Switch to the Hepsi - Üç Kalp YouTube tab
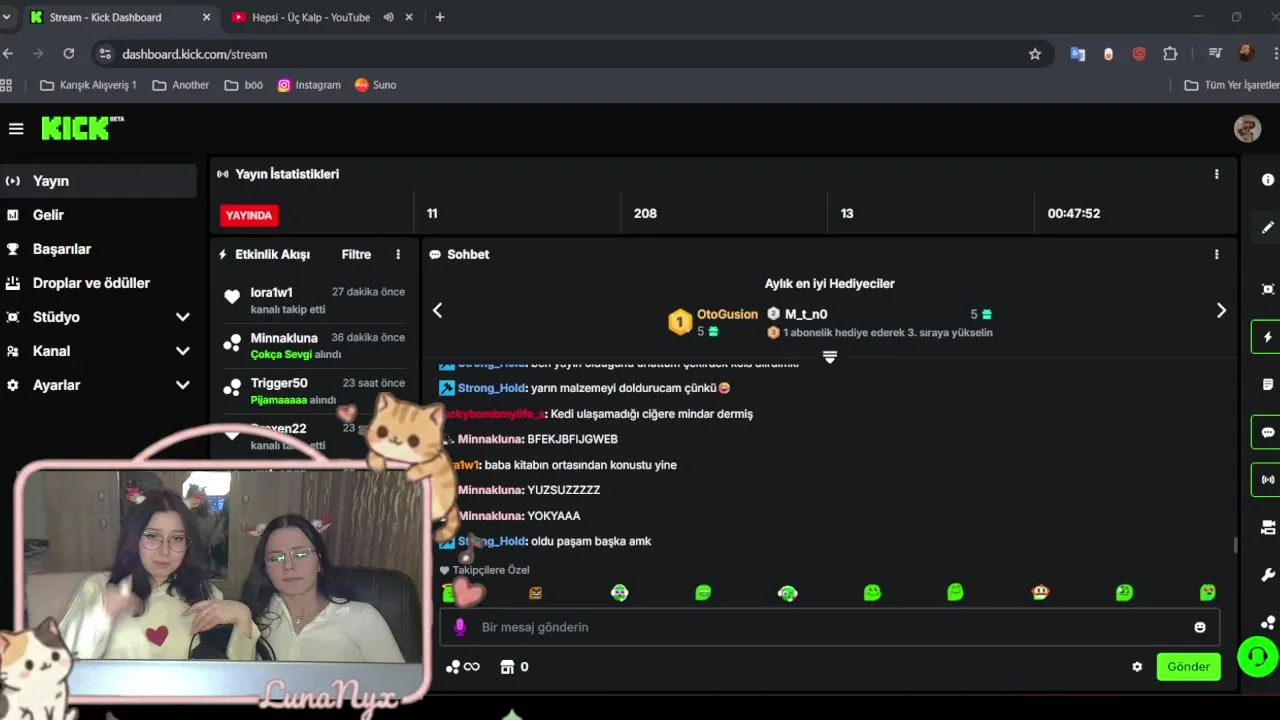The image size is (1280, 720). (310, 17)
